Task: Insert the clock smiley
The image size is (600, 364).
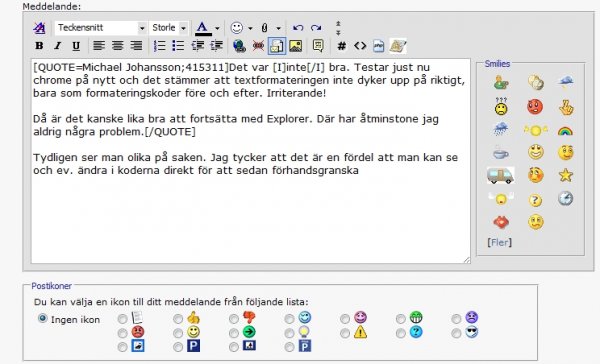Action: pyautogui.click(x=565, y=198)
